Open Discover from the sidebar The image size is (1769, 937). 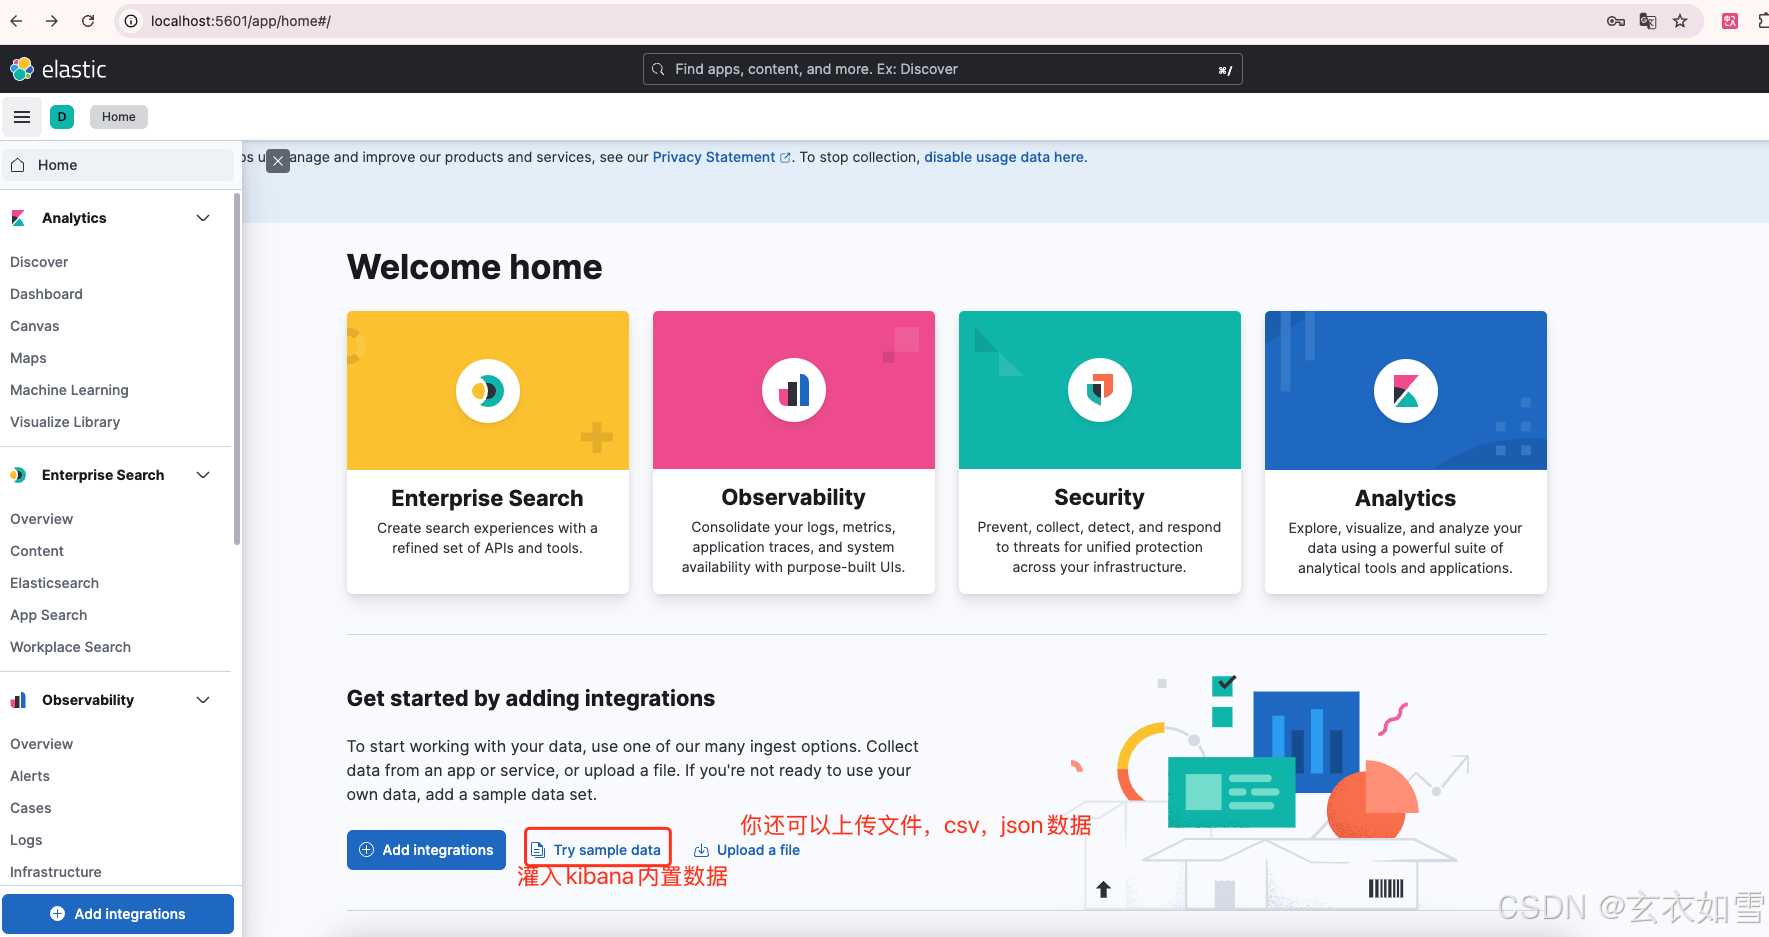39,262
